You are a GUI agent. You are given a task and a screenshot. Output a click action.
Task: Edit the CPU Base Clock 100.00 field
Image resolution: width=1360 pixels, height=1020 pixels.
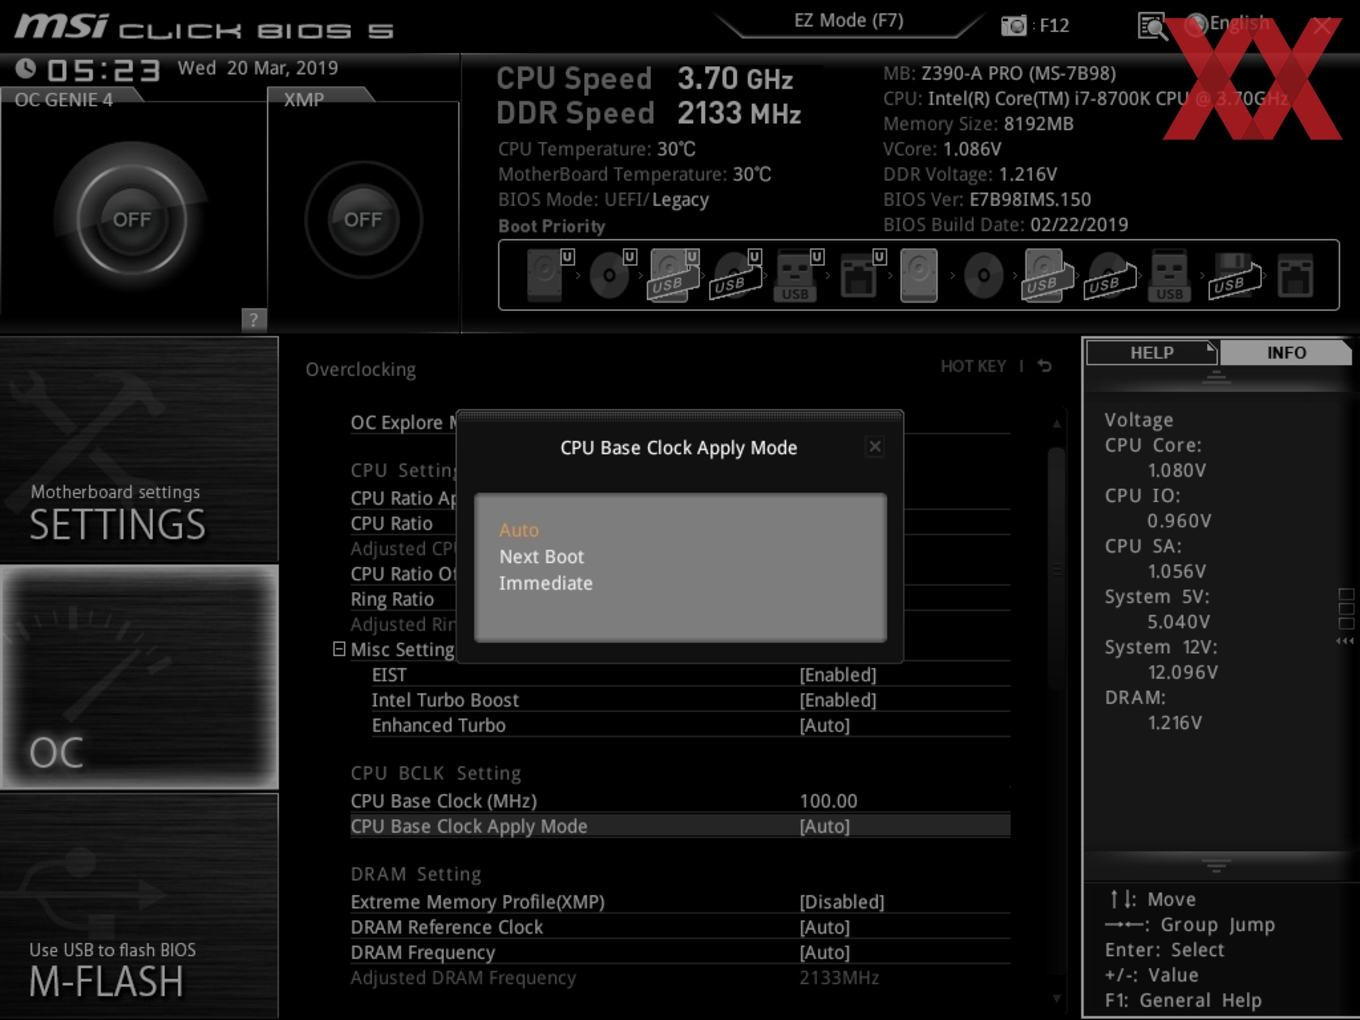(828, 801)
